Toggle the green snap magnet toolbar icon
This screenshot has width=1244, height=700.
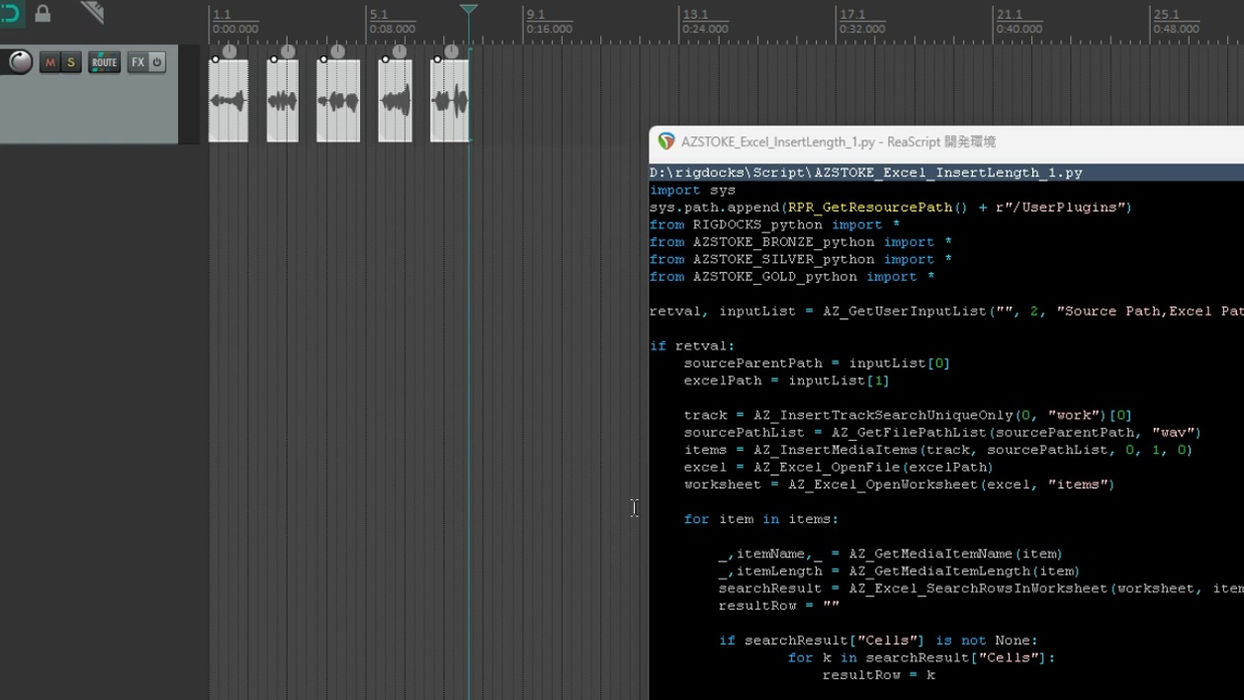tap(10, 13)
